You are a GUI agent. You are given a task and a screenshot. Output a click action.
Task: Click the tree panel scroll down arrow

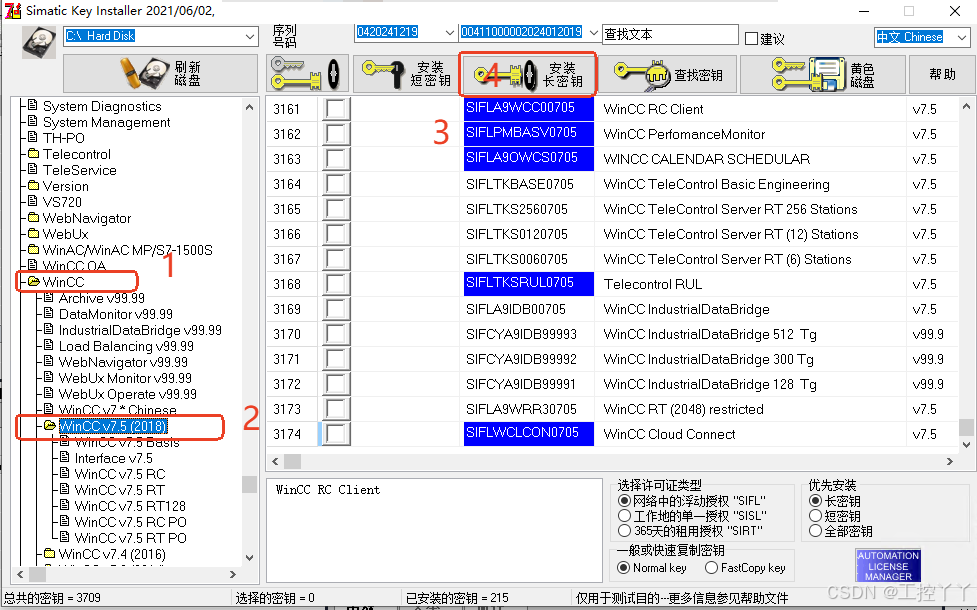249,557
